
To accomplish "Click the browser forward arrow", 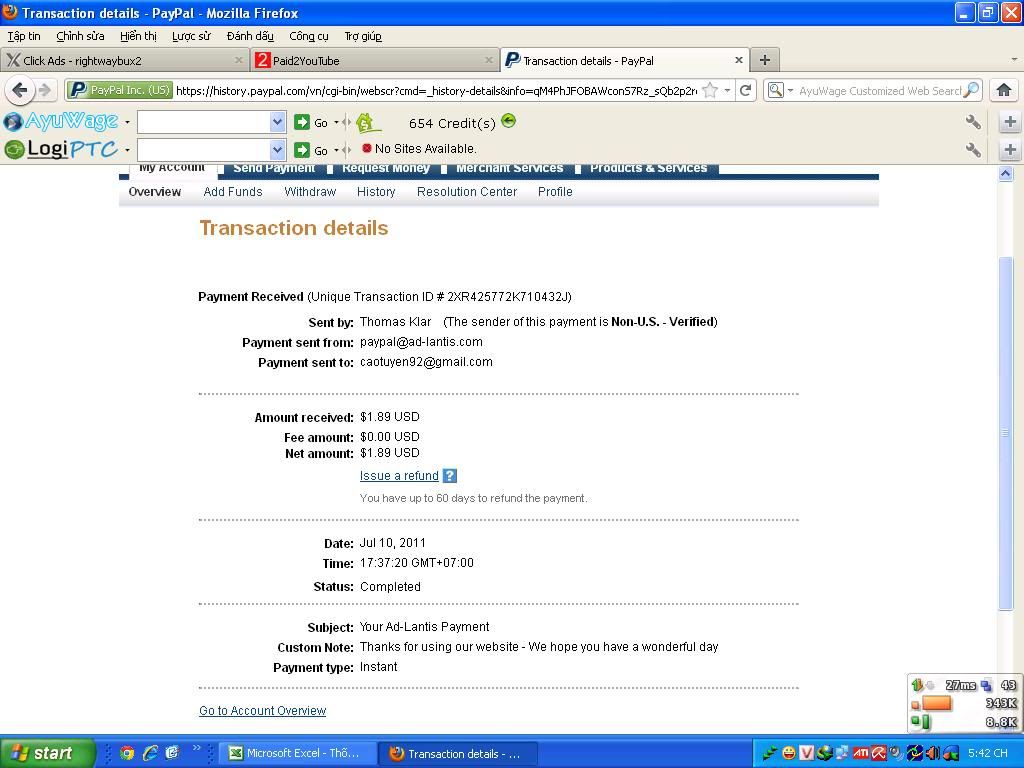I will [x=44, y=90].
